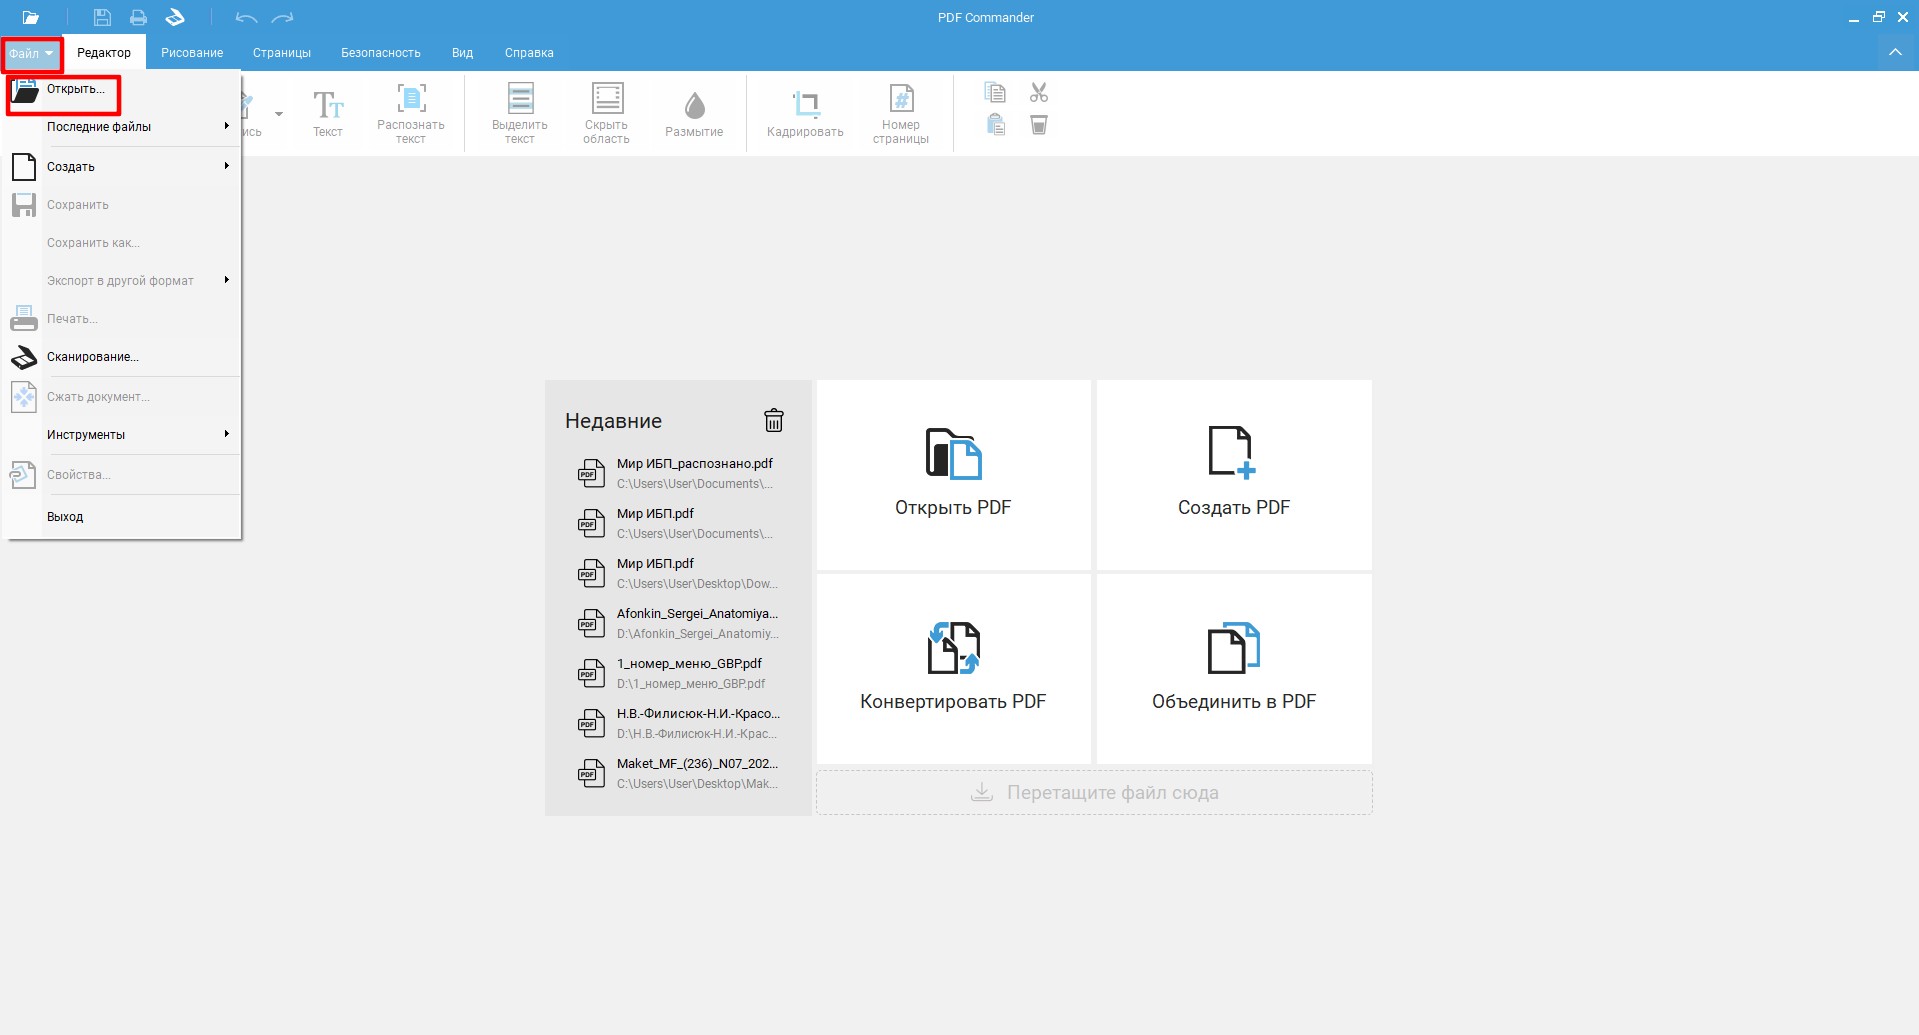1919x1035 pixels.
Task: Select Сохранить как... in the File menu
Action: [122, 243]
